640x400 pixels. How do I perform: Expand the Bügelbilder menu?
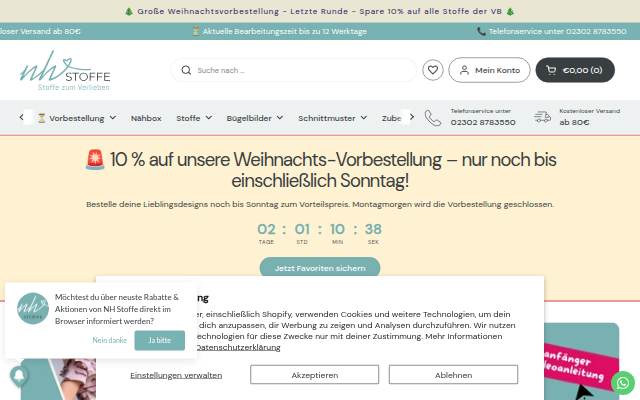pyautogui.click(x=255, y=118)
